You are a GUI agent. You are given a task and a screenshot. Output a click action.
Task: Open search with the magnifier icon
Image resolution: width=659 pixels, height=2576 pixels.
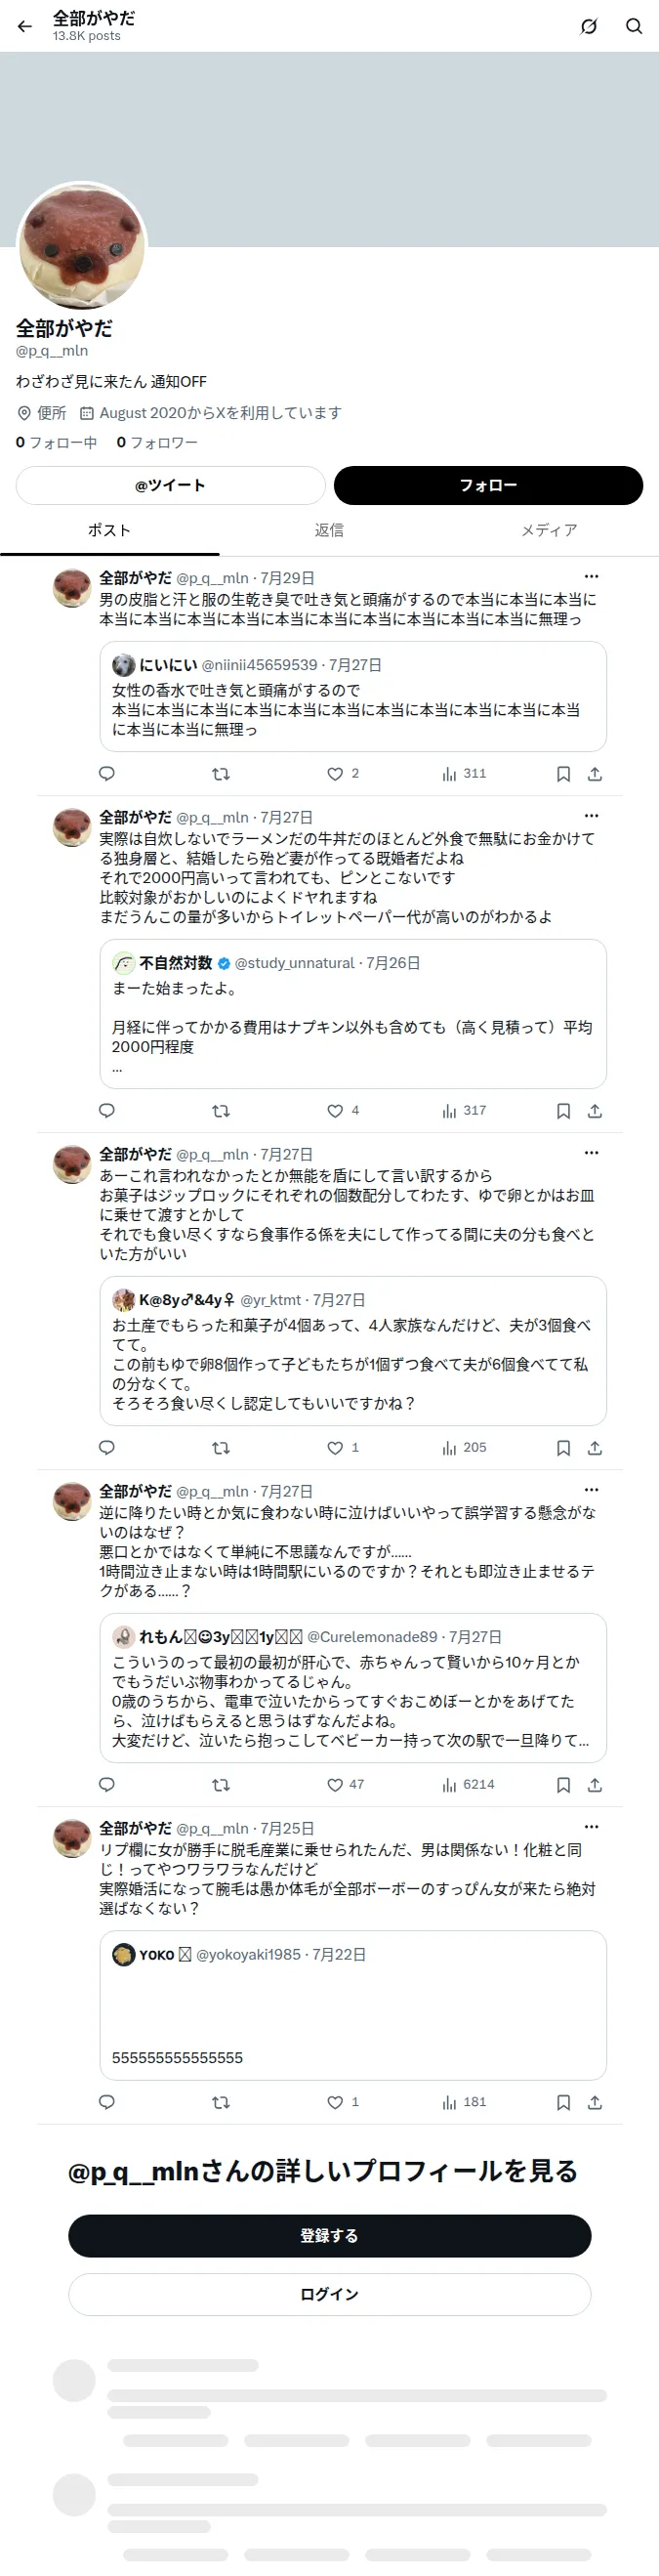coord(634,26)
